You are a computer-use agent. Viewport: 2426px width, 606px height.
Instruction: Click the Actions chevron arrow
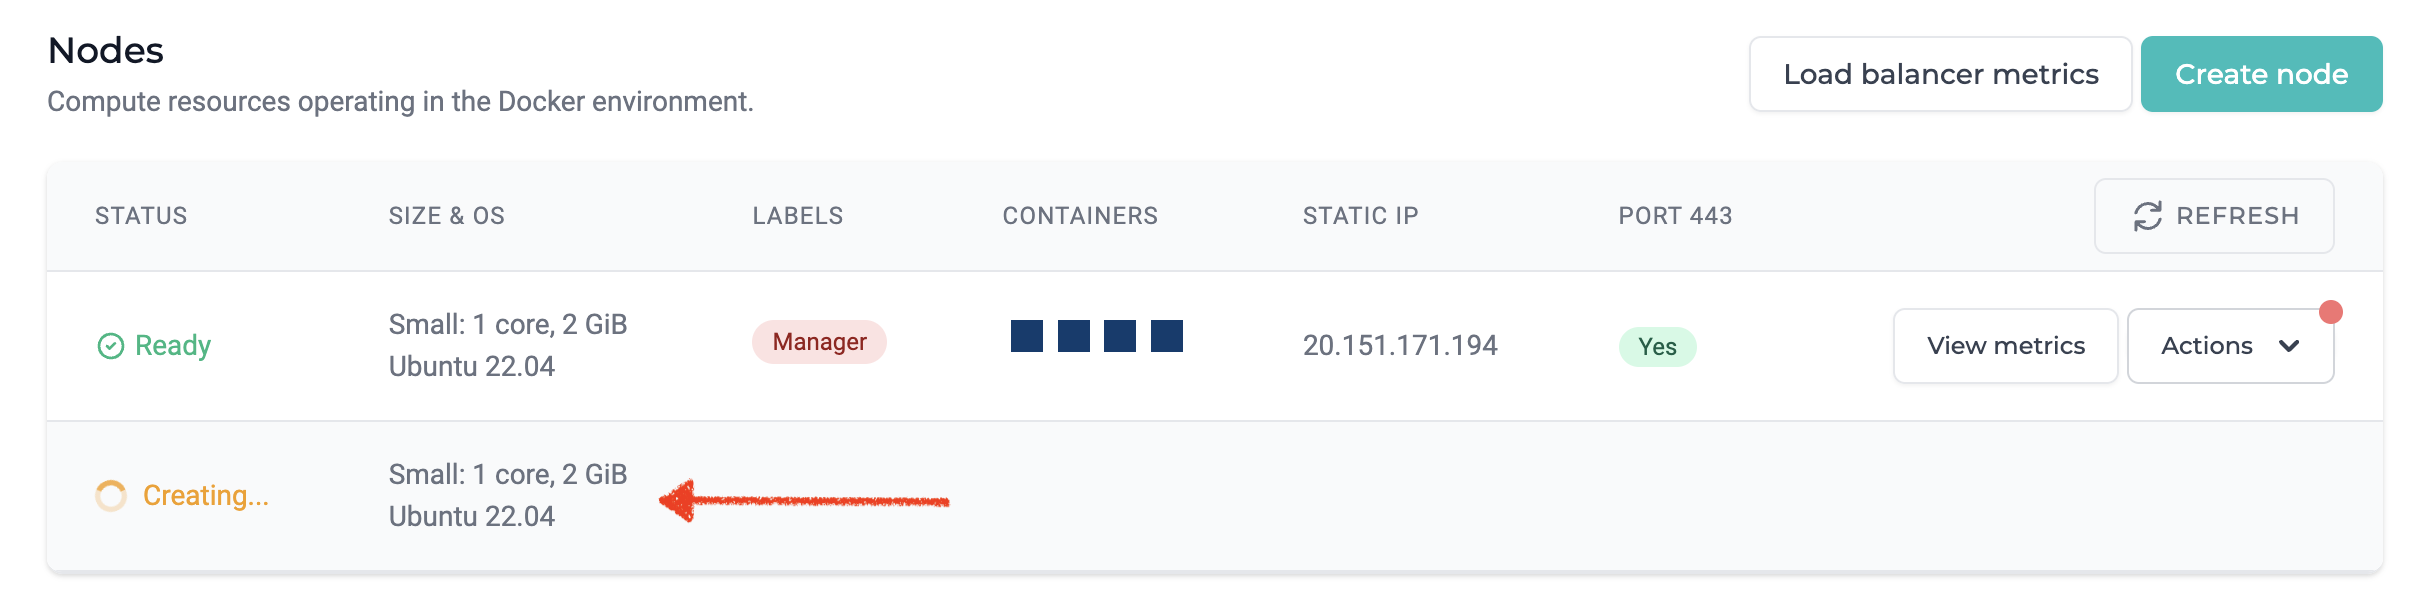pyautogui.click(x=2289, y=346)
